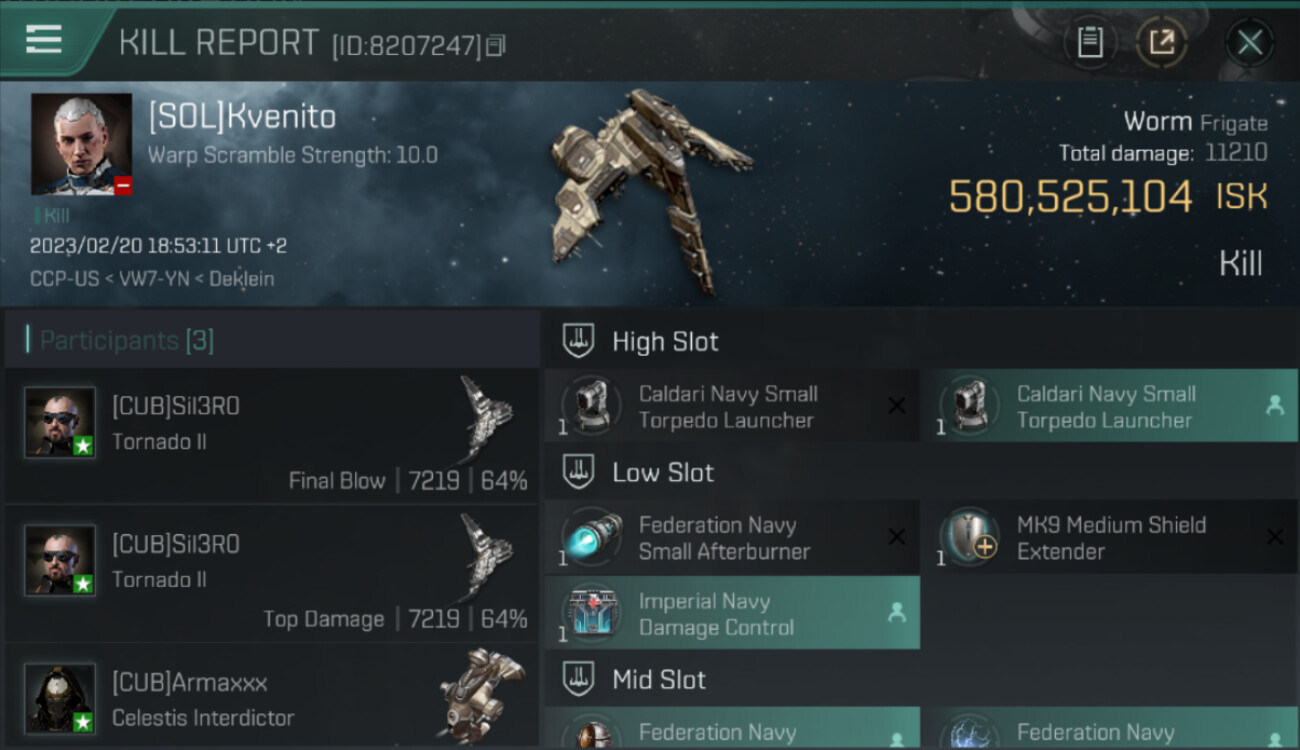Screen dimensions: 1300x750
Task: Select the Imperial Navy Damage Control item
Action: (x=731, y=613)
